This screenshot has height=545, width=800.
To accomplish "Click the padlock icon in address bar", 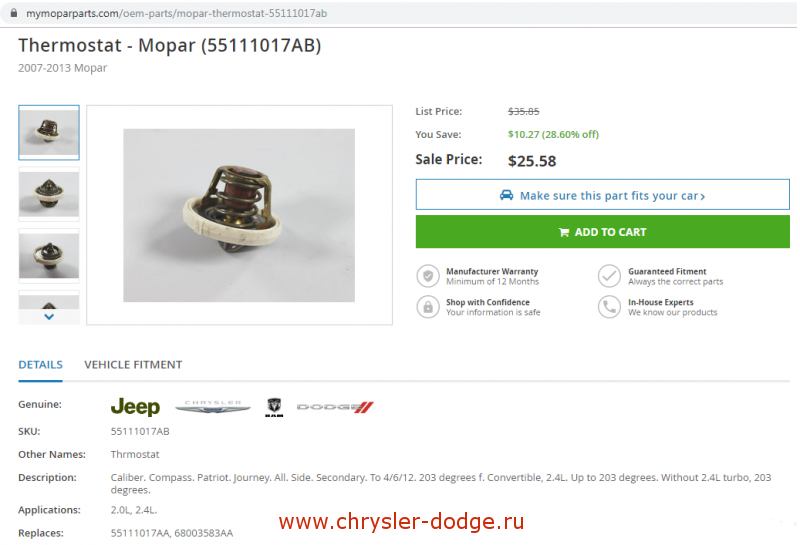I will [x=14, y=13].
